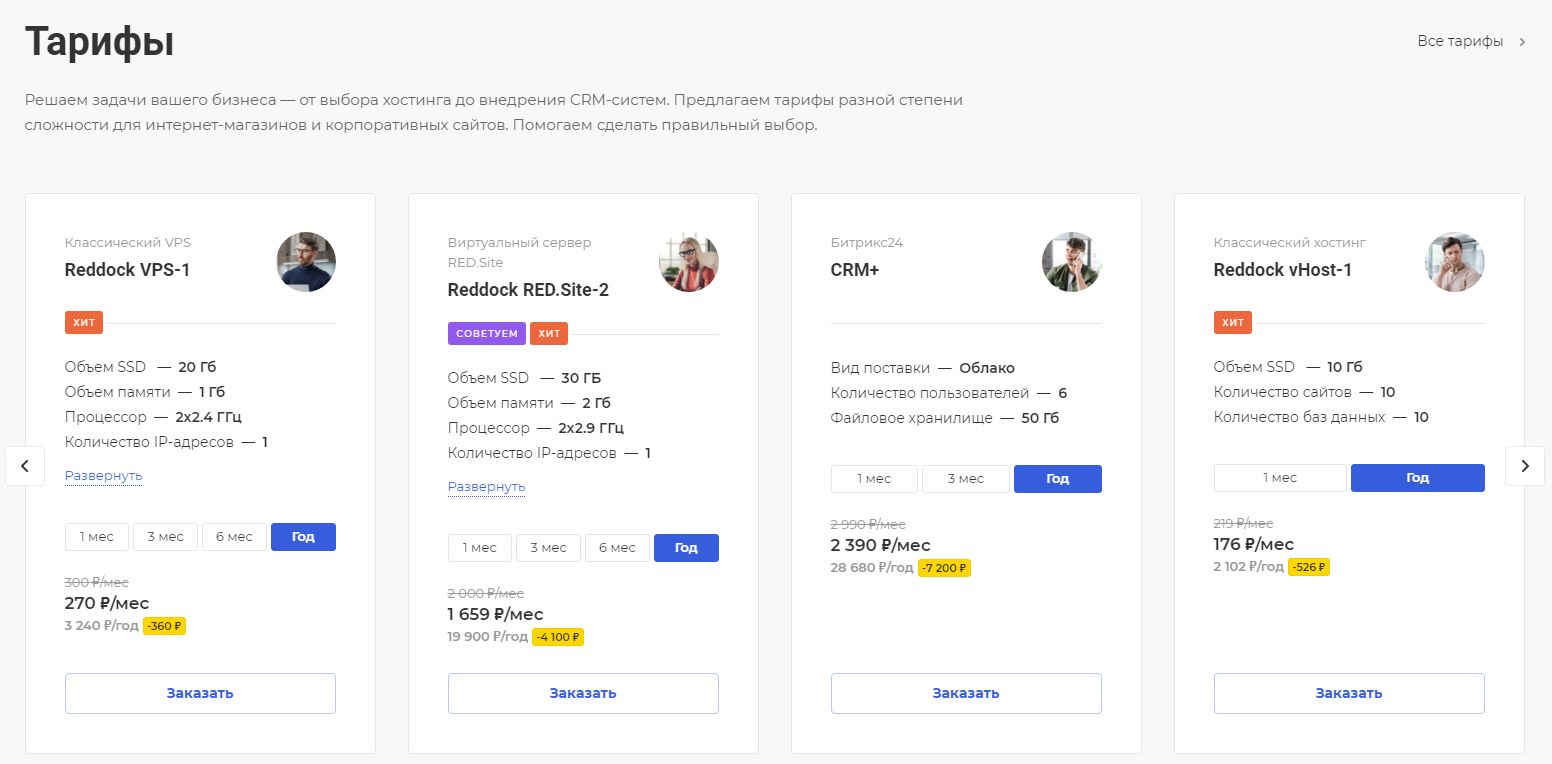Set Reddock vHost-1 period to Год

(1418, 478)
